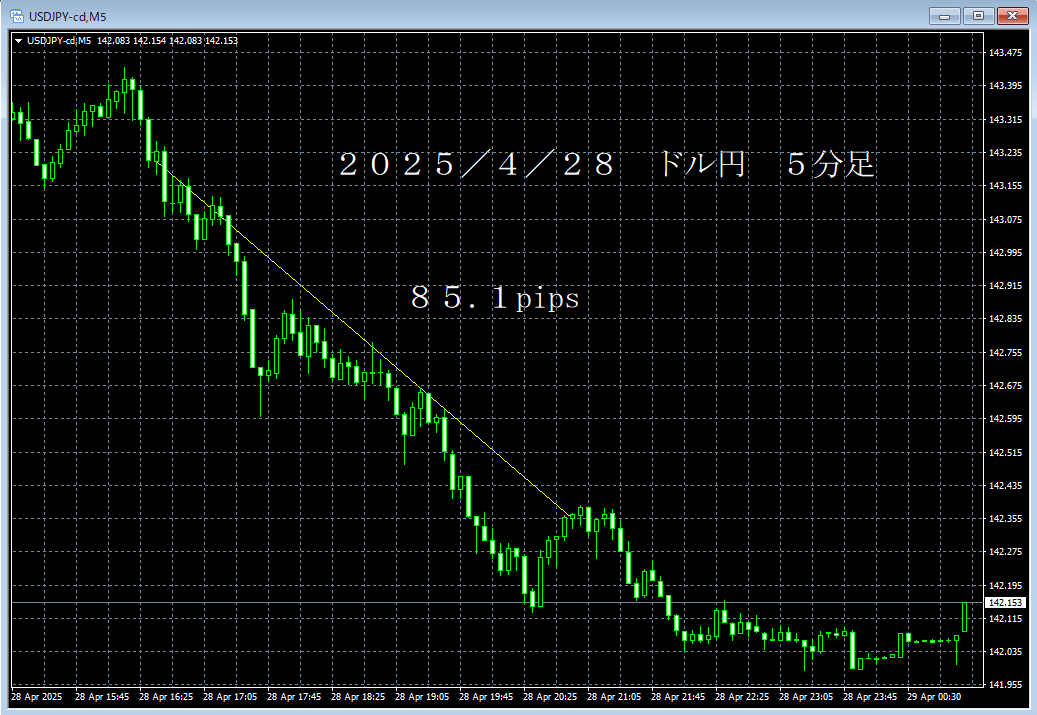Click the 142.435 price scale label

[1005, 485]
